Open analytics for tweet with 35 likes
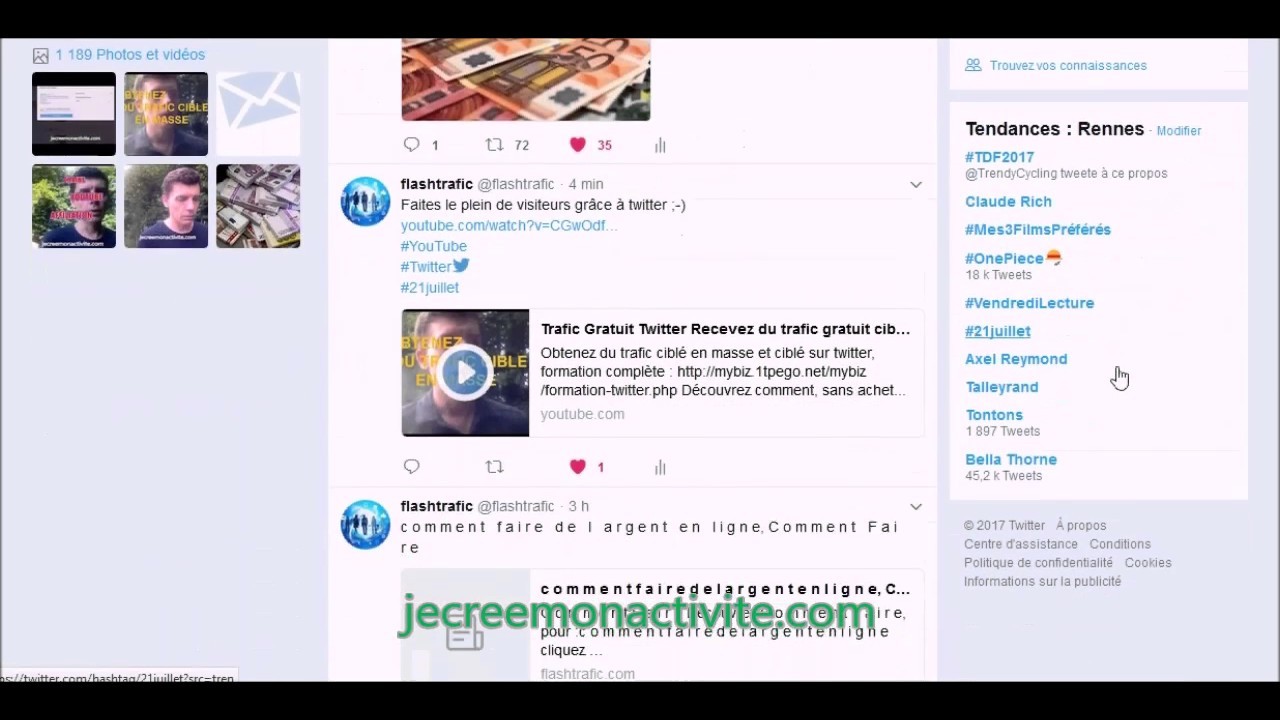The height and width of the screenshot is (720, 1280). [x=660, y=145]
